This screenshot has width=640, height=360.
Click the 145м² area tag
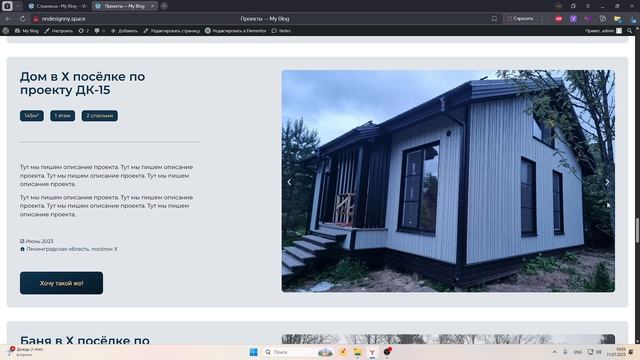point(32,116)
